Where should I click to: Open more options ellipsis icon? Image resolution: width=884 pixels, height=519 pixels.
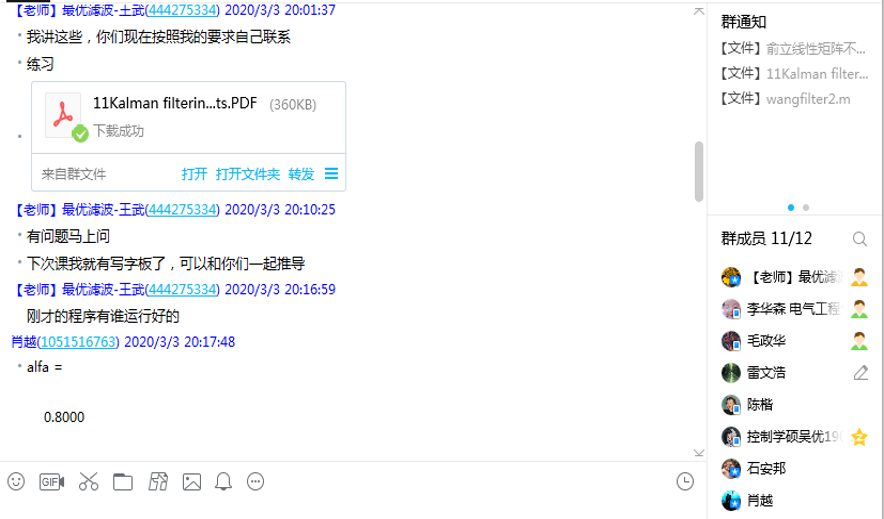[255, 481]
